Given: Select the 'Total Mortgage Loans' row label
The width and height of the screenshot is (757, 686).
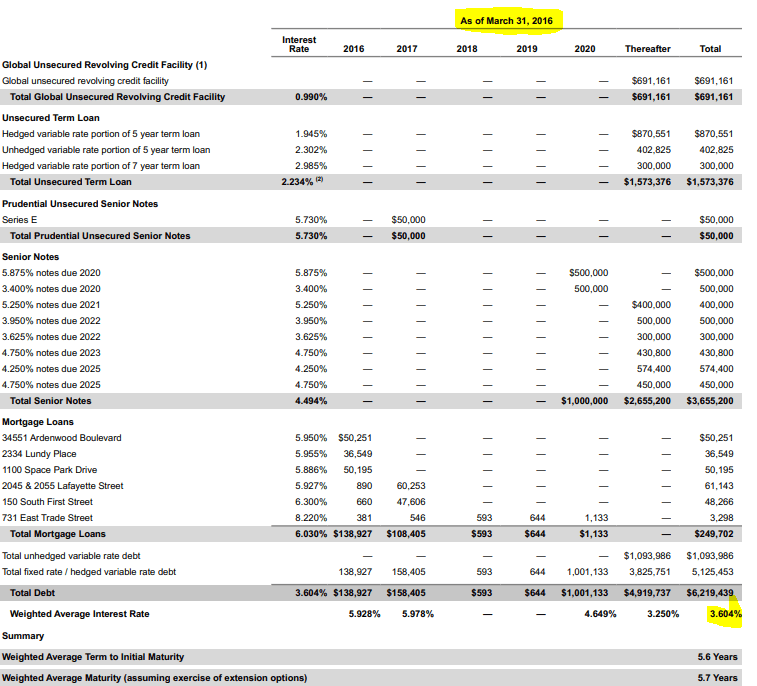Looking at the screenshot, I should (x=57, y=534).
